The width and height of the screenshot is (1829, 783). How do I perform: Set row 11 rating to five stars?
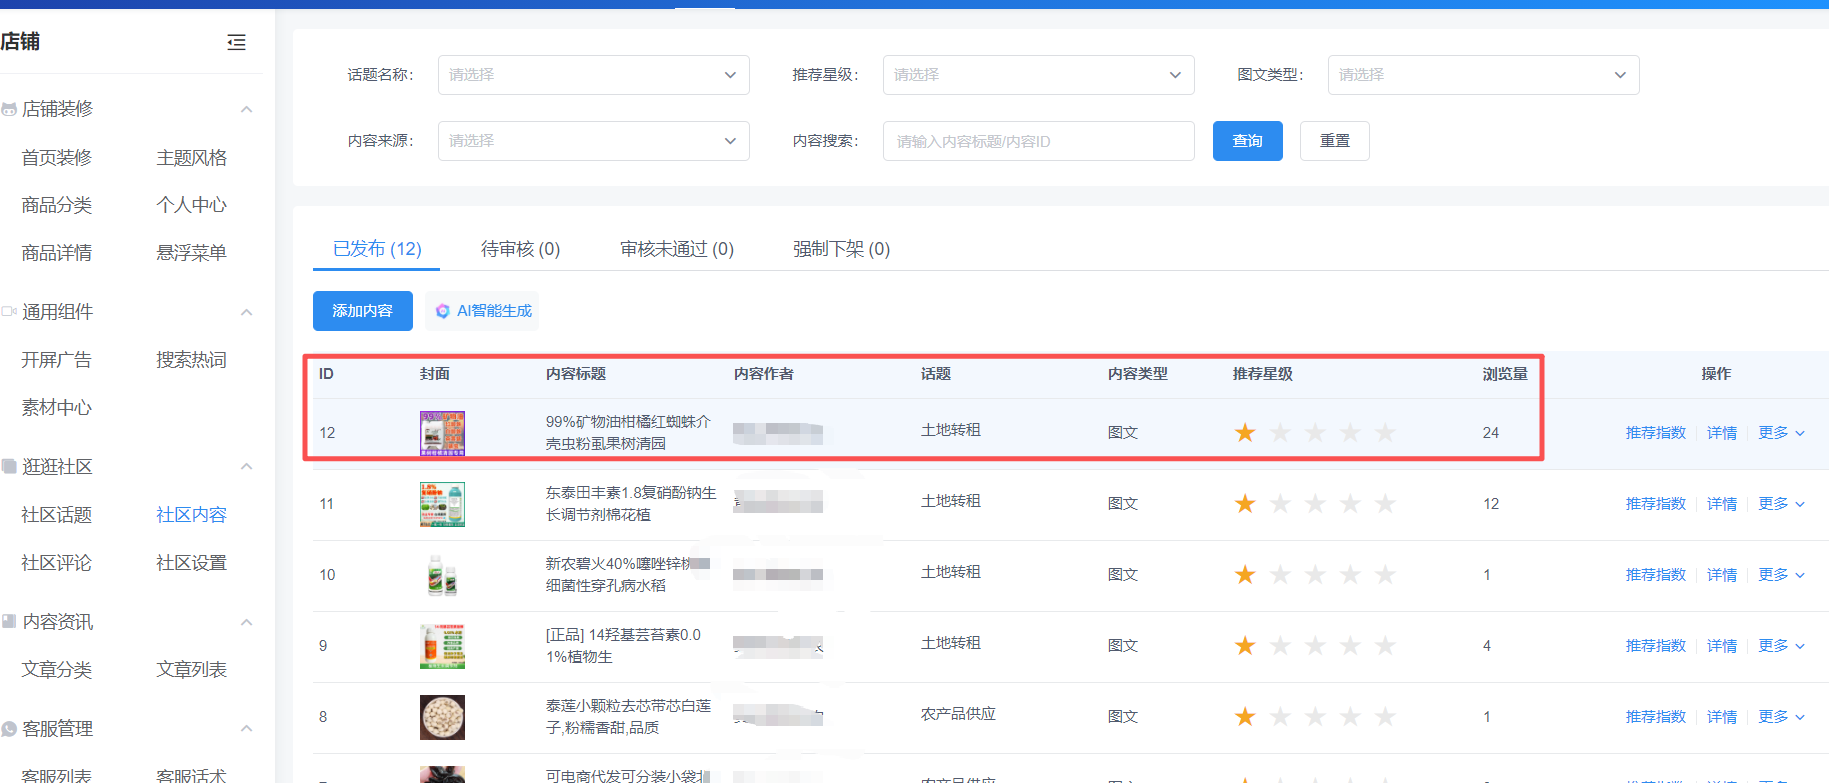pyautogui.click(x=1385, y=504)
